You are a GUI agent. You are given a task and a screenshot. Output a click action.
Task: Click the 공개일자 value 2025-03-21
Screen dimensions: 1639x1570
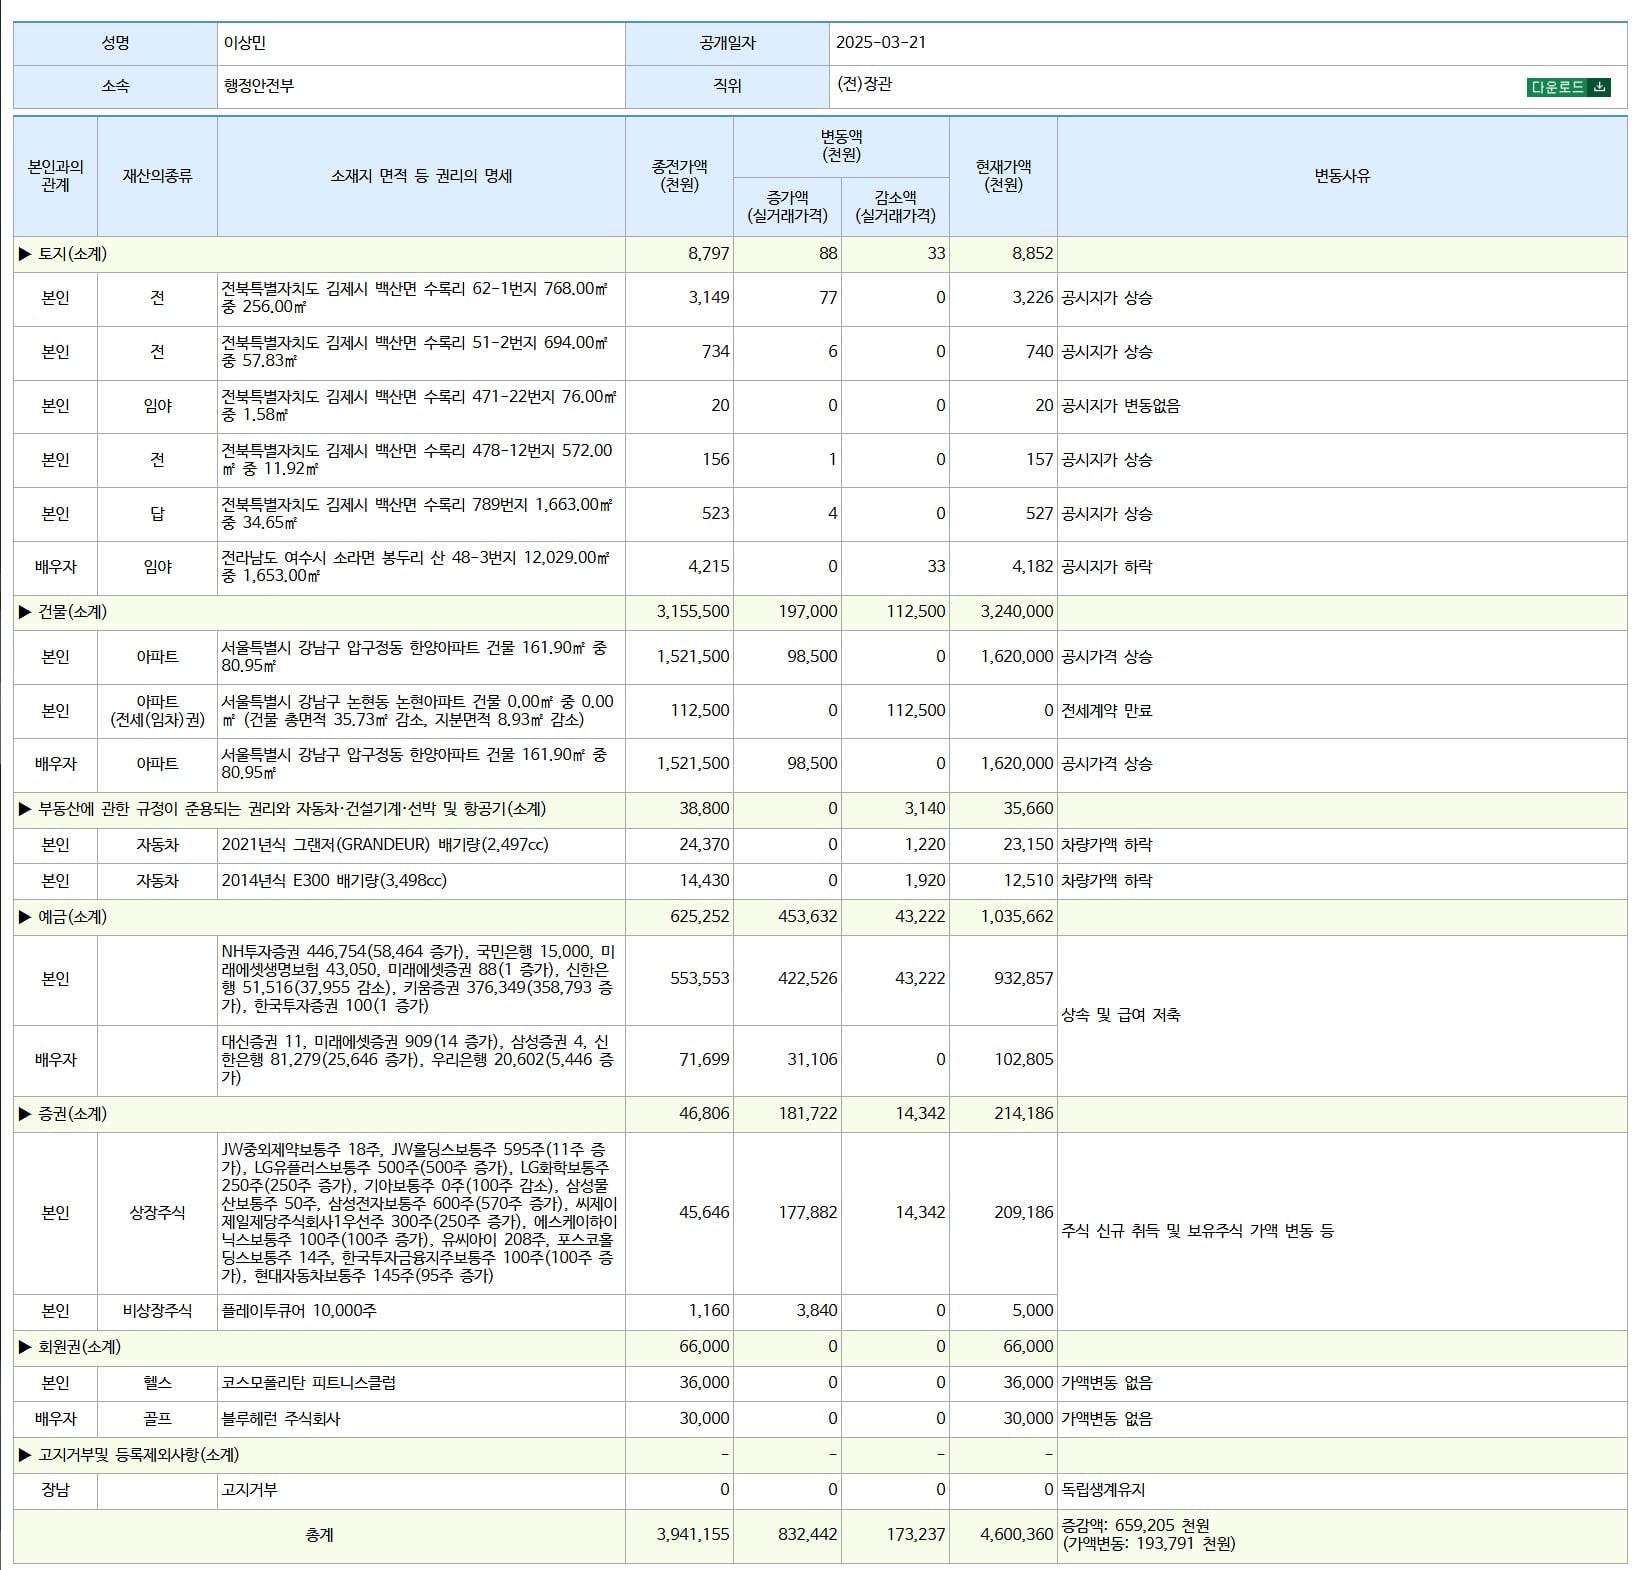tap(881, 43)
